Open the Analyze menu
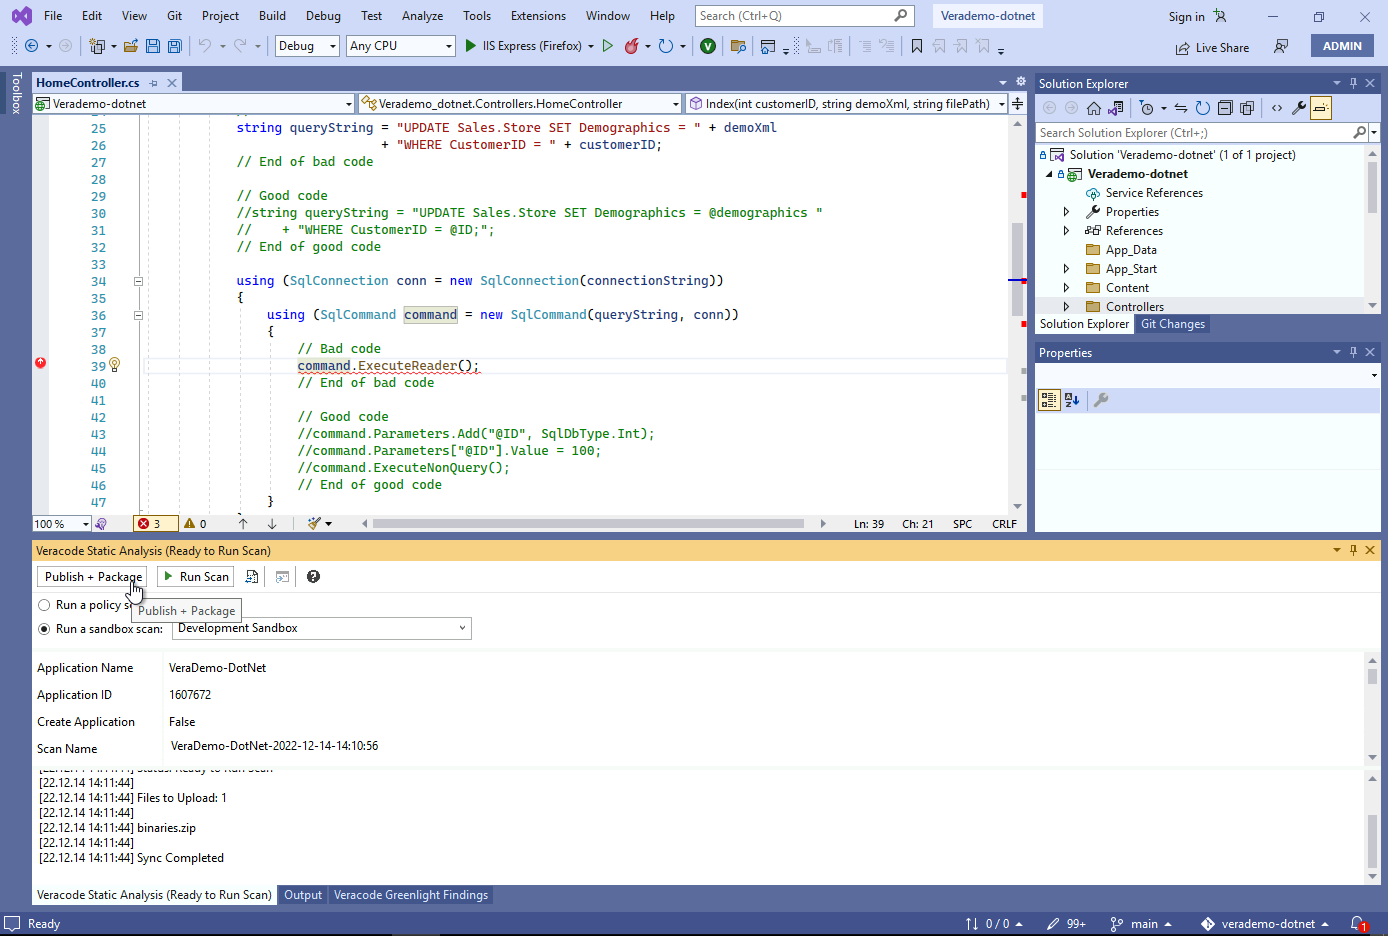1388x936 pixels. click(x=422, y=16)
